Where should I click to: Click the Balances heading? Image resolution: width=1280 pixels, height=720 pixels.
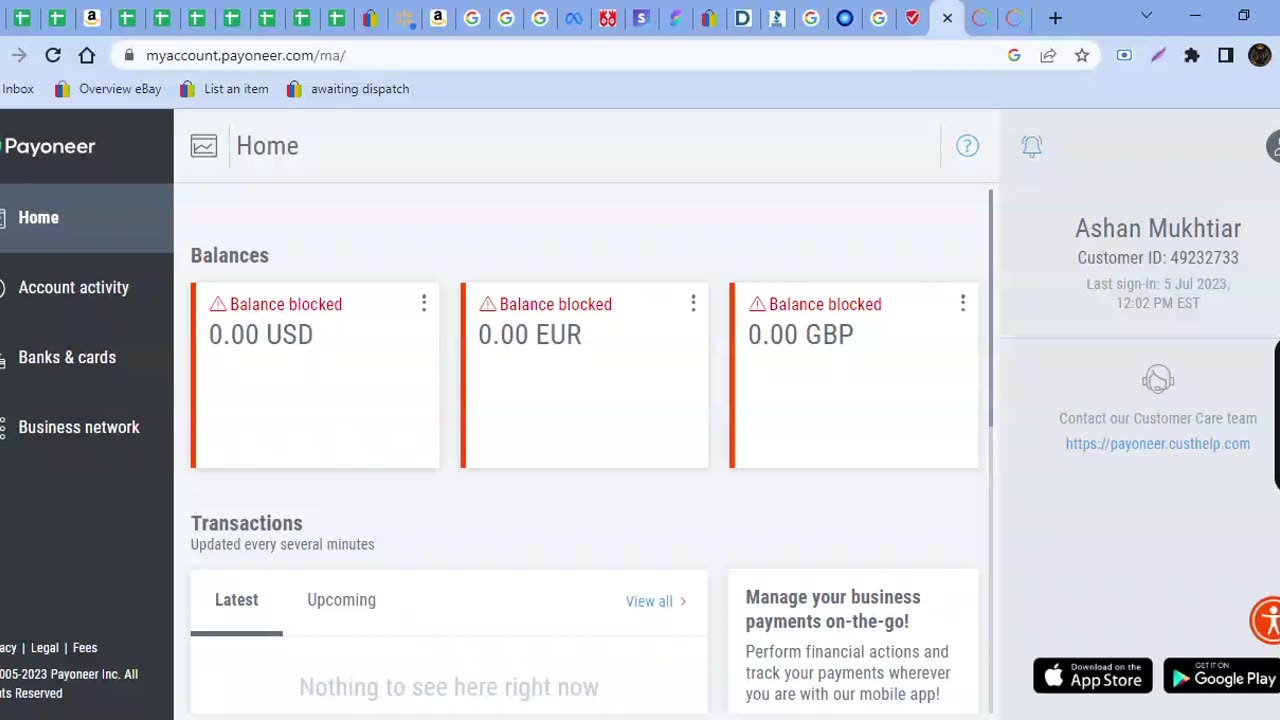pos(230,256)
